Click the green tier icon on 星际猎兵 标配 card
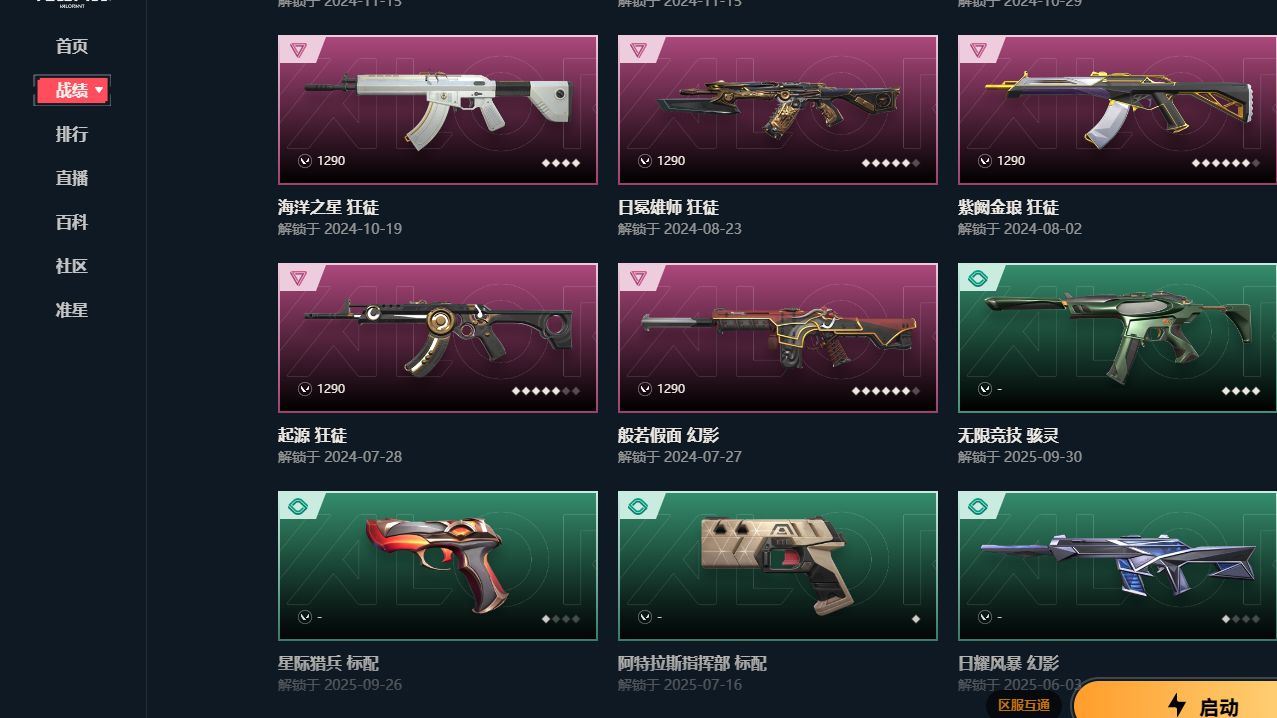 pyautogui.click(x=298, y=506)
